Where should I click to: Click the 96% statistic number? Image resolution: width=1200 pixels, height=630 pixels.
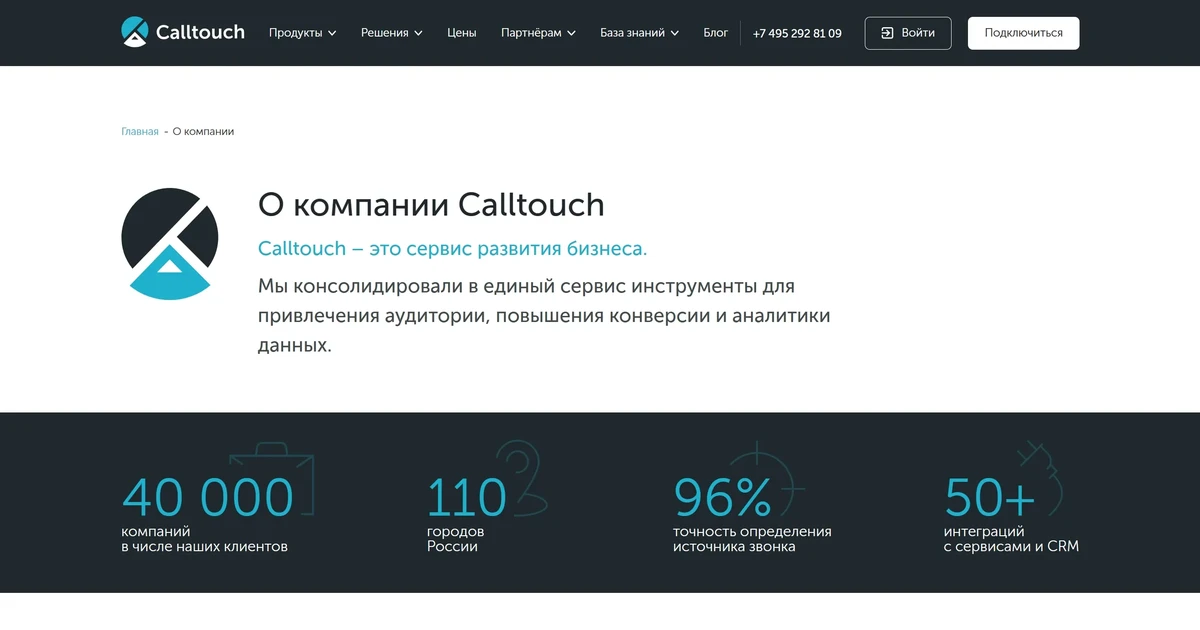[x=723, y=497]
